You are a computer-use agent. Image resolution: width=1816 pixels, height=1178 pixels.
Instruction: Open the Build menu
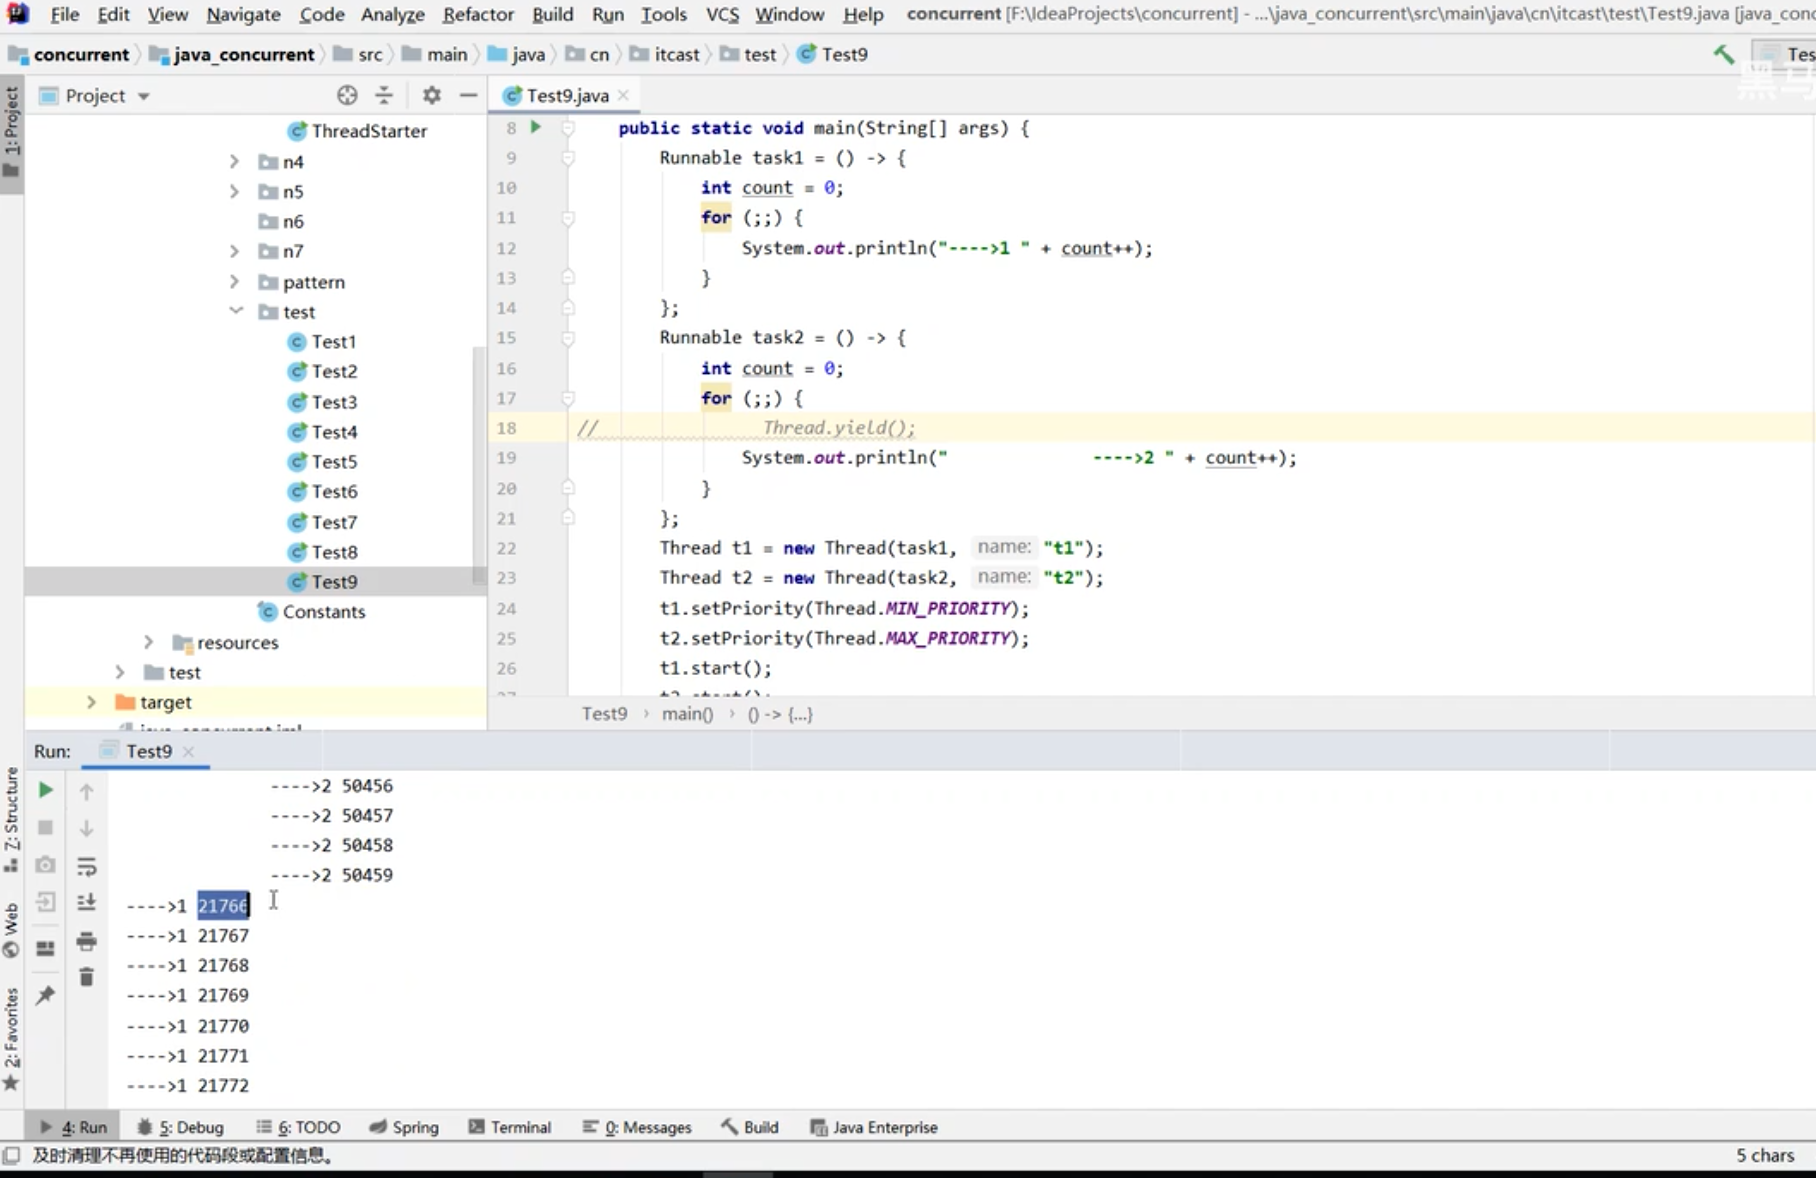553,14
